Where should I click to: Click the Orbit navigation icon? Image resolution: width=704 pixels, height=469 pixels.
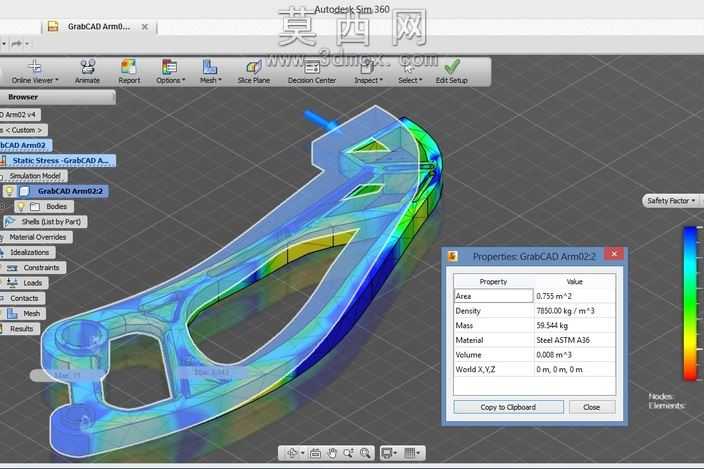[291, 453]
